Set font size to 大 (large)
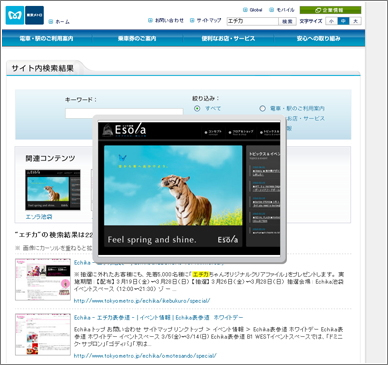The height and width of the screenshot is (365, 388). coord(355,21)
